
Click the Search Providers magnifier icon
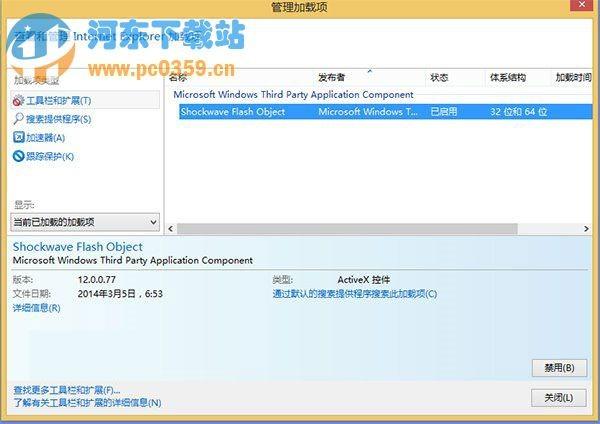(18, 119)
